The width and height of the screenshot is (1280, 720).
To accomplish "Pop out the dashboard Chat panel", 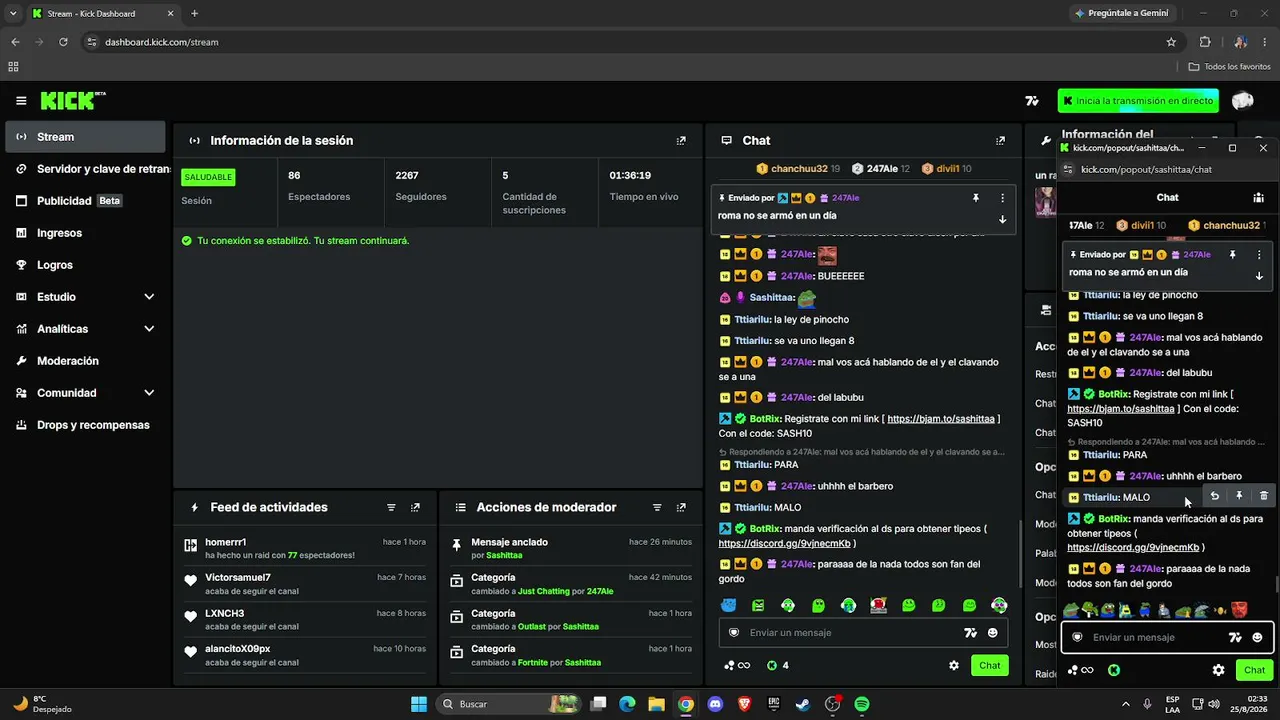I will tap(1000, 141).
